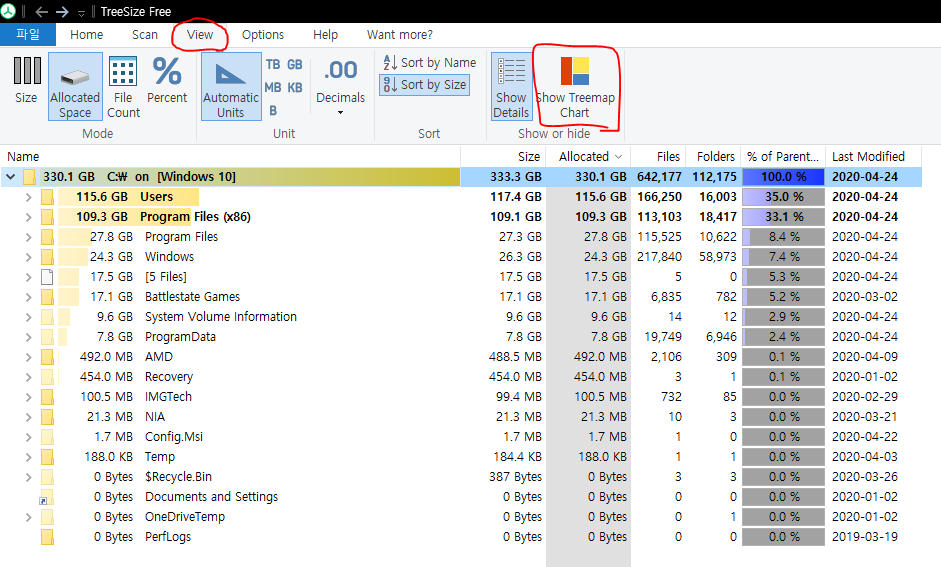Viewport: 941px width, 567px height.
Task: Switch to Percent mode
Action: (x=167, y=81)
